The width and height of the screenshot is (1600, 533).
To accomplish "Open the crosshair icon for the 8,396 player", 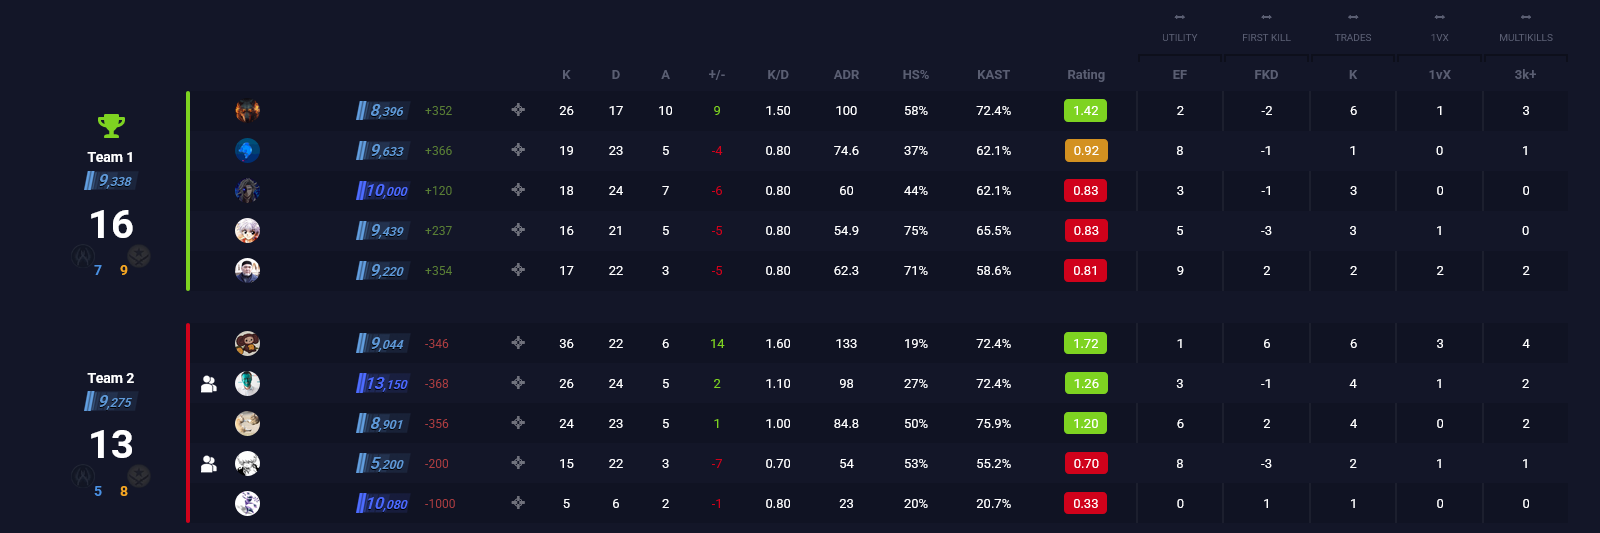I will pyautogui.click(x=518, y=110).
